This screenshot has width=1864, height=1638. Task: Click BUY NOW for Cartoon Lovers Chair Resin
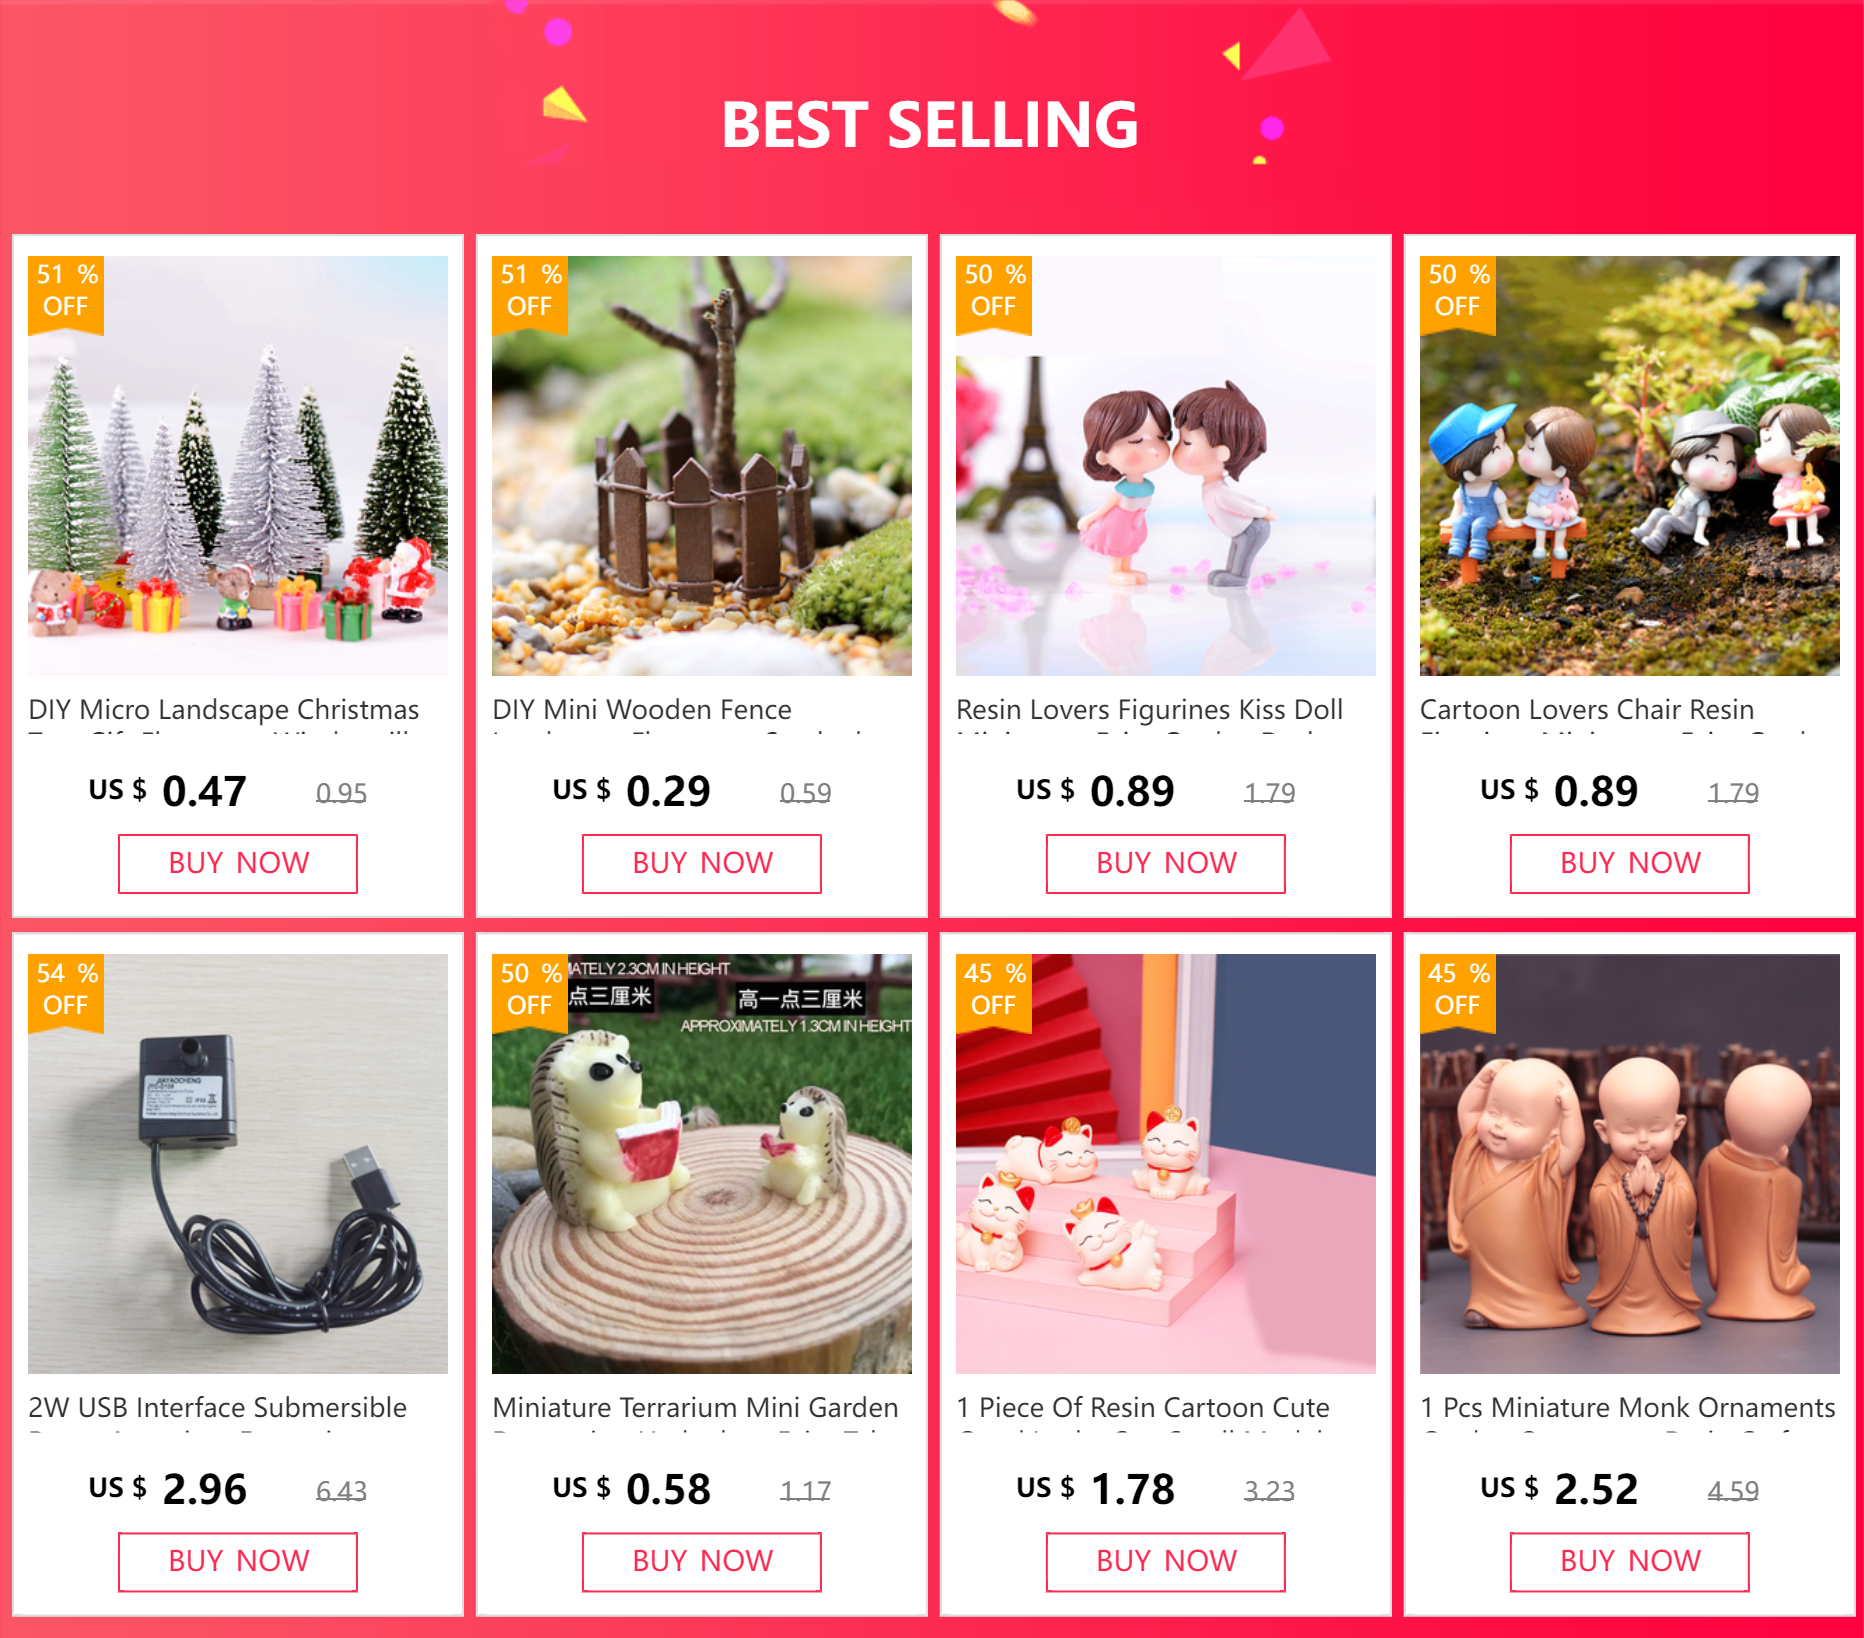click(1630, 864)
